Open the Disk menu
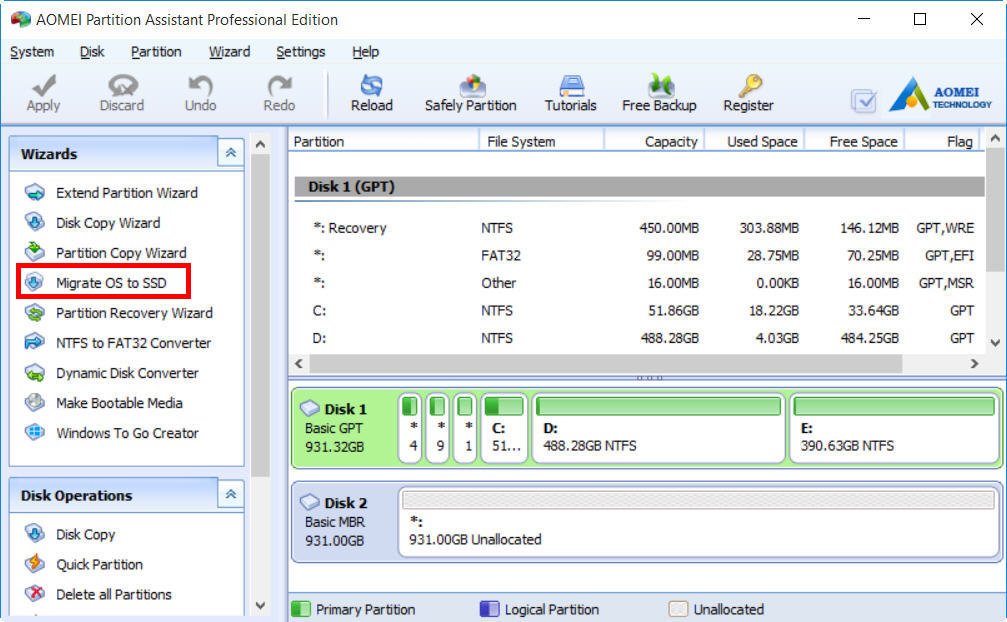The height and width of the screenshot is (622, 1007). [92, 52]
